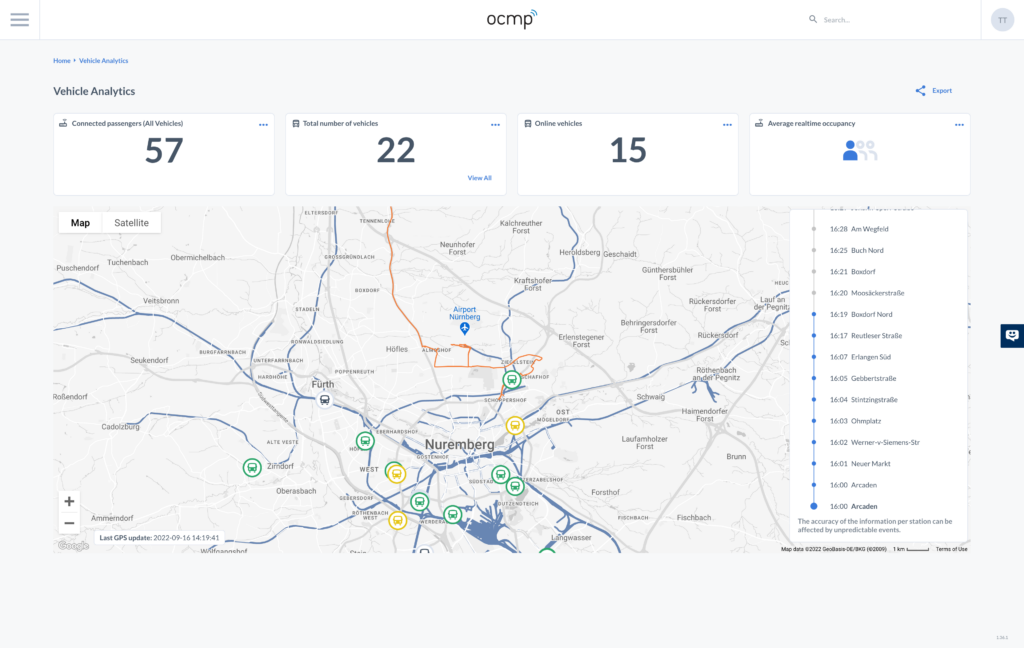Open Average realtime occupancy options menu

pyautogui.click(x=959, y=125)
